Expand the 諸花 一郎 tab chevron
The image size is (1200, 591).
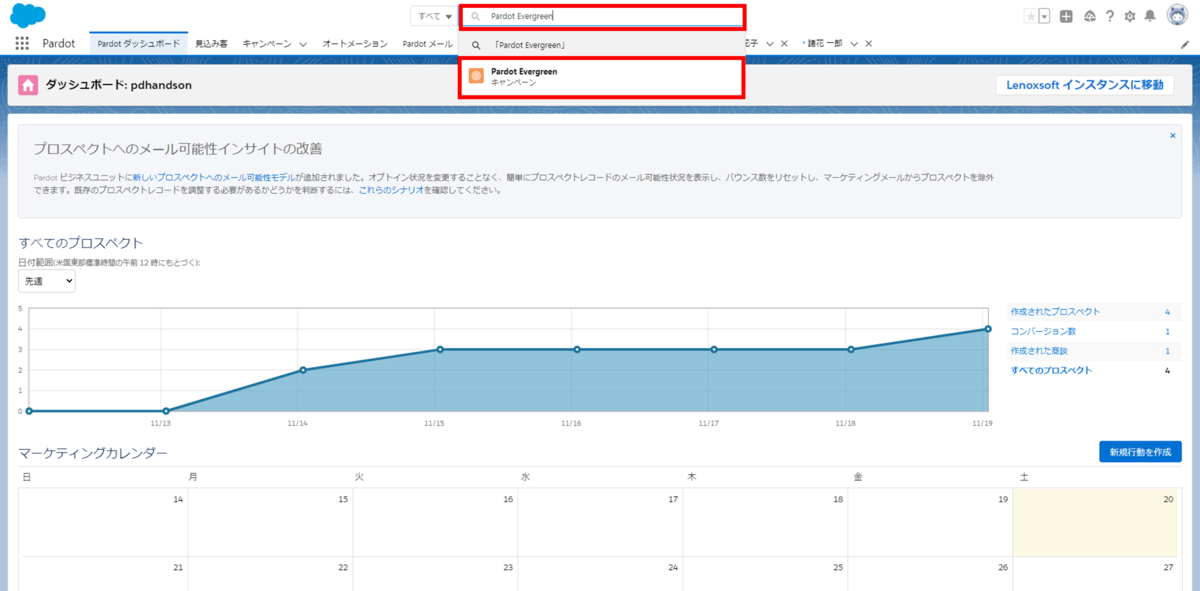pos(854,44)
